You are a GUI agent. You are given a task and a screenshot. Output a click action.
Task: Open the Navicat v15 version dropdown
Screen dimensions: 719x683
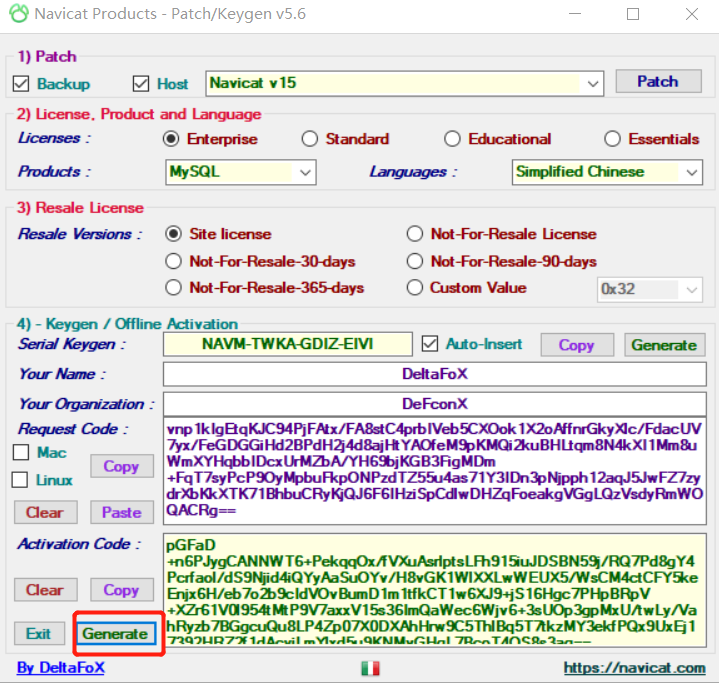(x=404, y=83)
